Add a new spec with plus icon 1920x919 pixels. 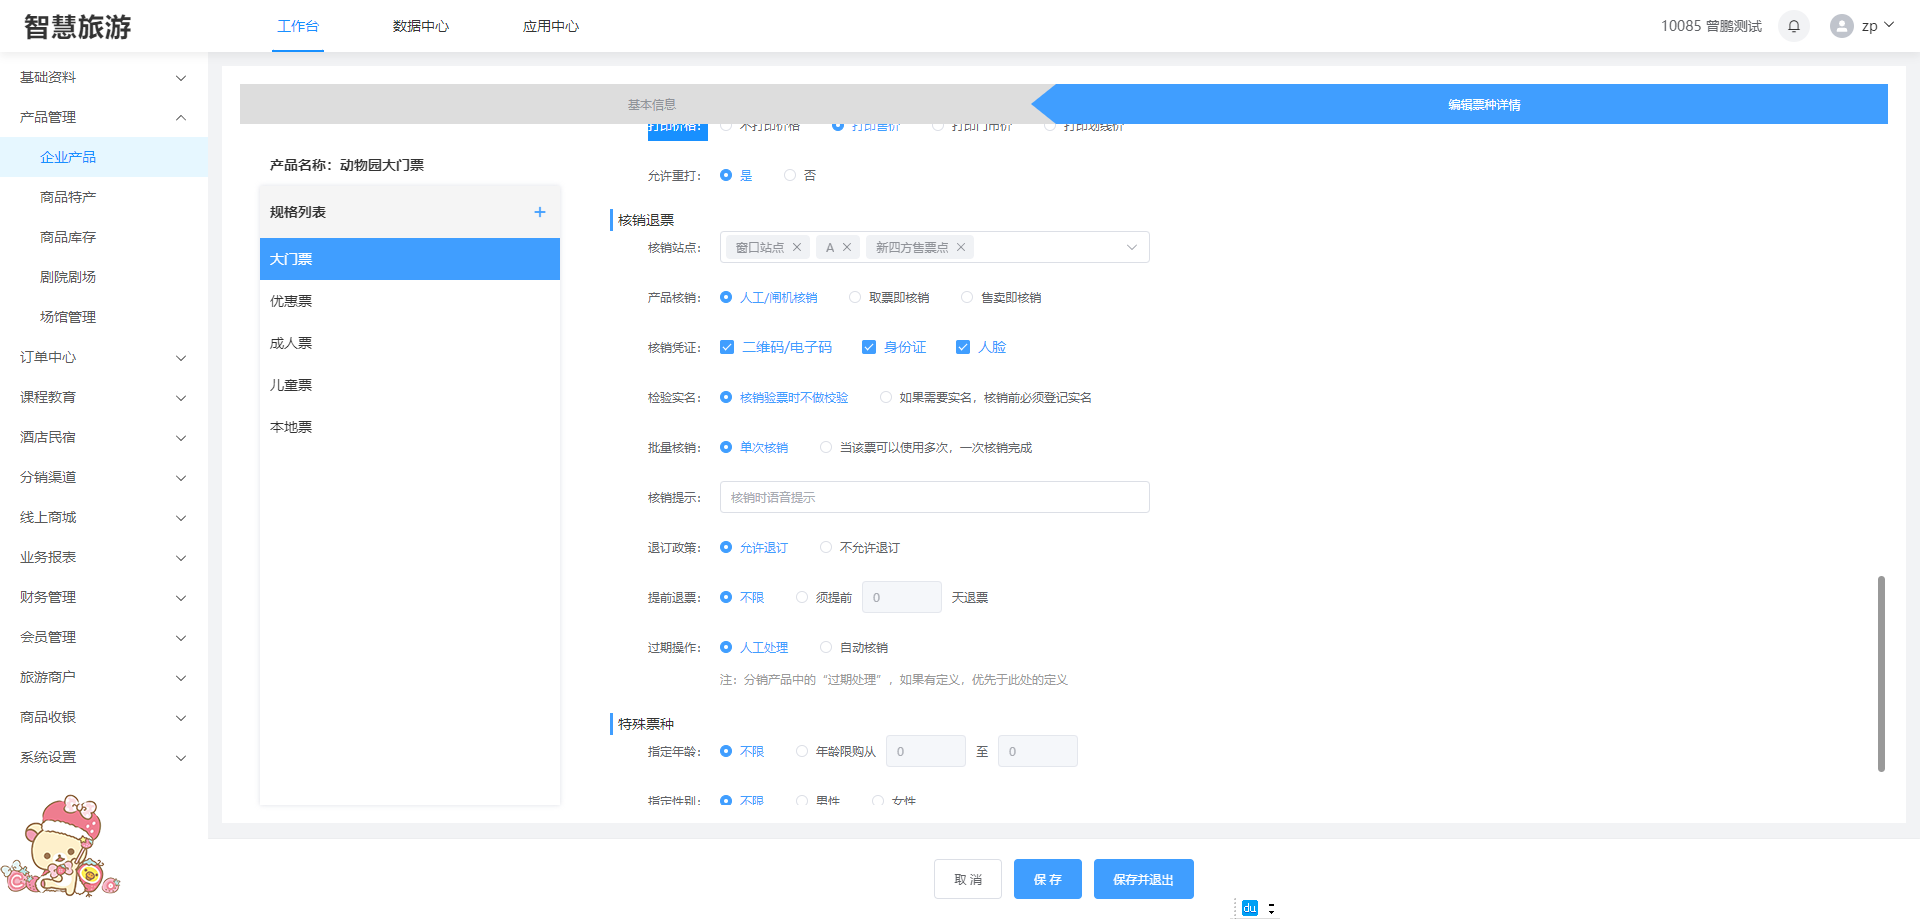coord(539,212)
